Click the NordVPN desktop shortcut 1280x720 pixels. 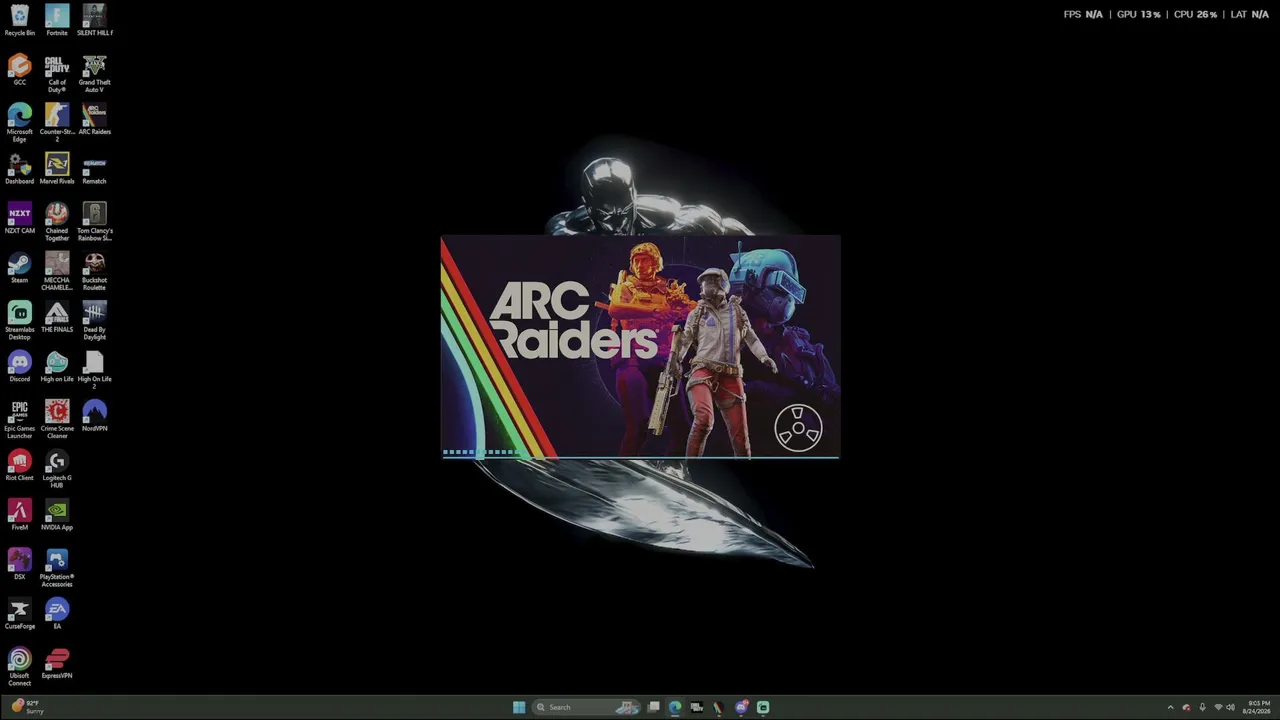point(94,416)
